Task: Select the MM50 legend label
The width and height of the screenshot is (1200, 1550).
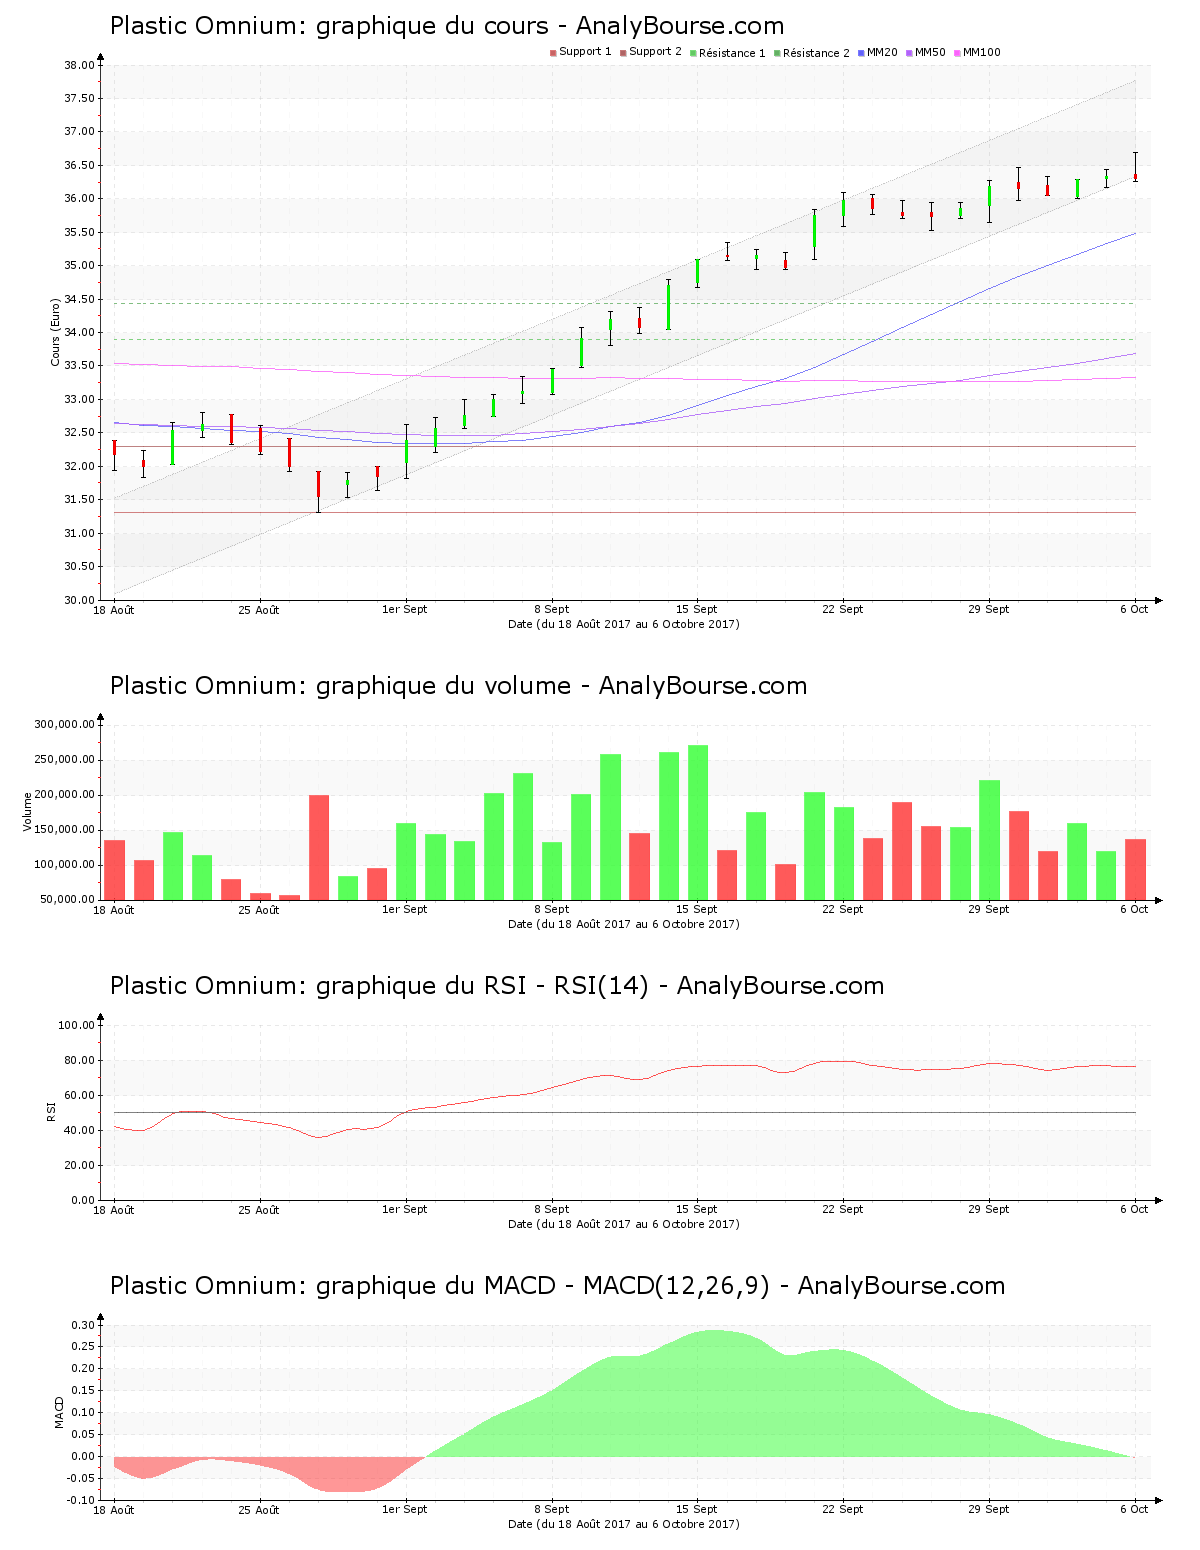Action: tap(930, 52)
